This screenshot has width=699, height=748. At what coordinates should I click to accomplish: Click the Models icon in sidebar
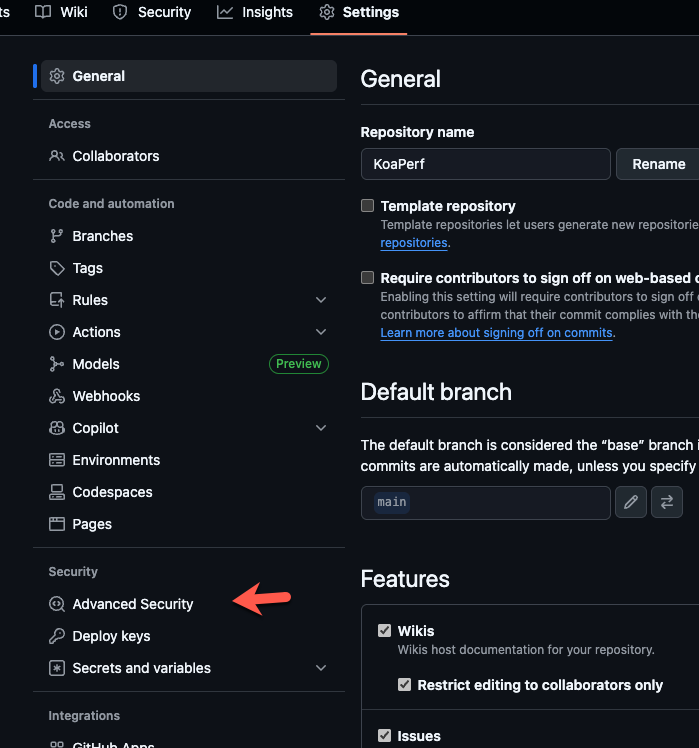click(57, 364)
